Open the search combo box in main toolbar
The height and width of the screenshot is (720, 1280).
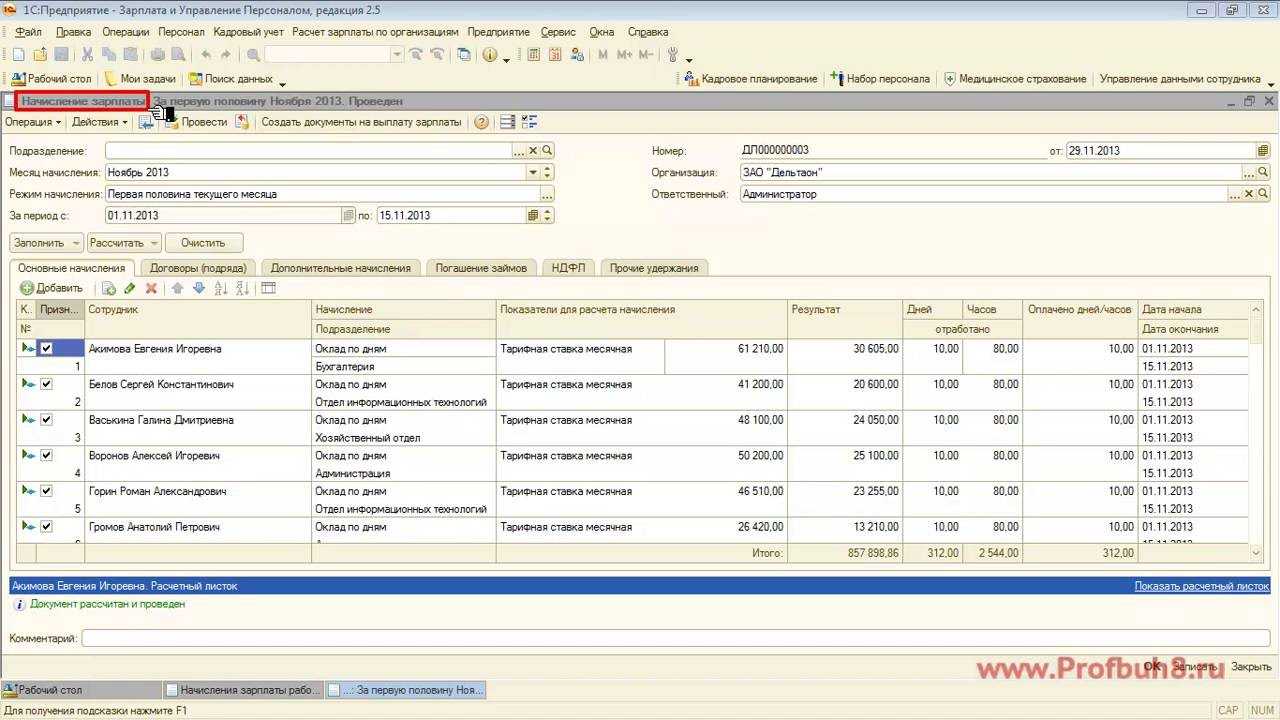click(334, 55)
